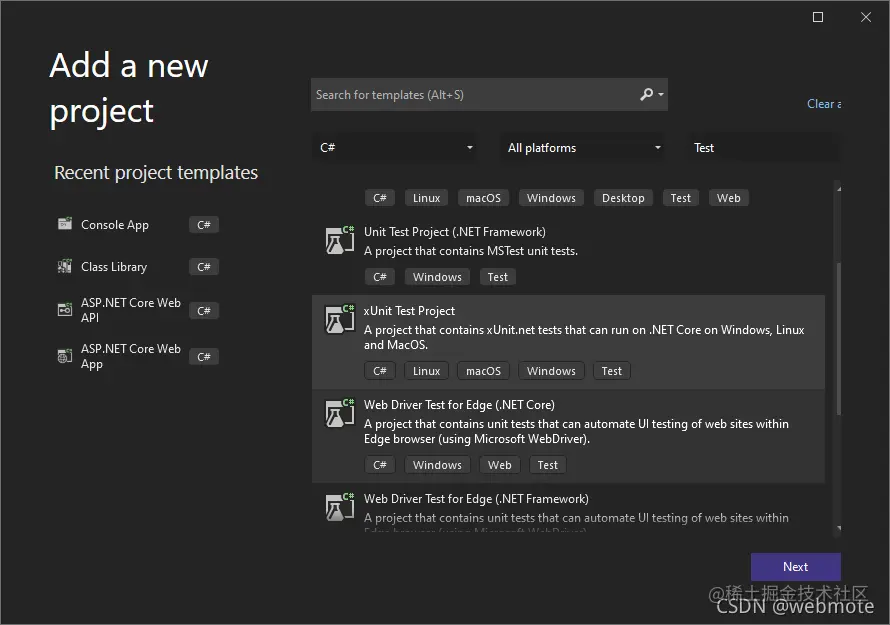Click Test tag under xUnit Test Project

point(611,371)
